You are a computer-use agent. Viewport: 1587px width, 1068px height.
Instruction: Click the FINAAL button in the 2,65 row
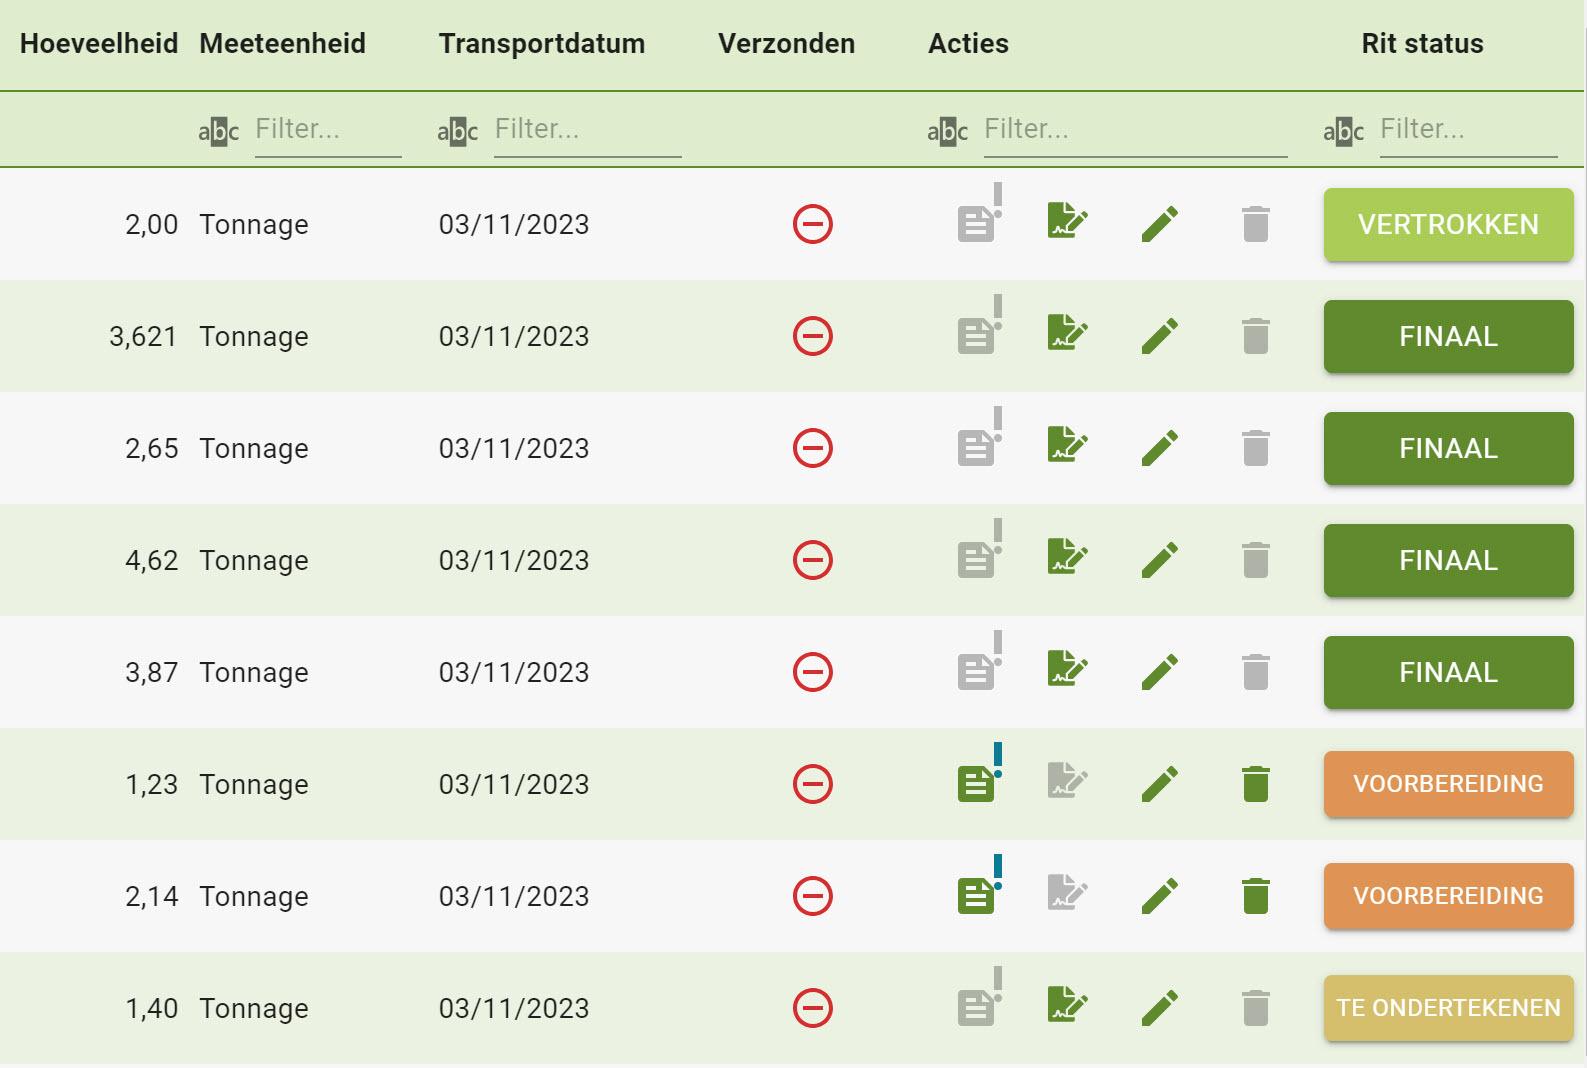coord(1448,449)
